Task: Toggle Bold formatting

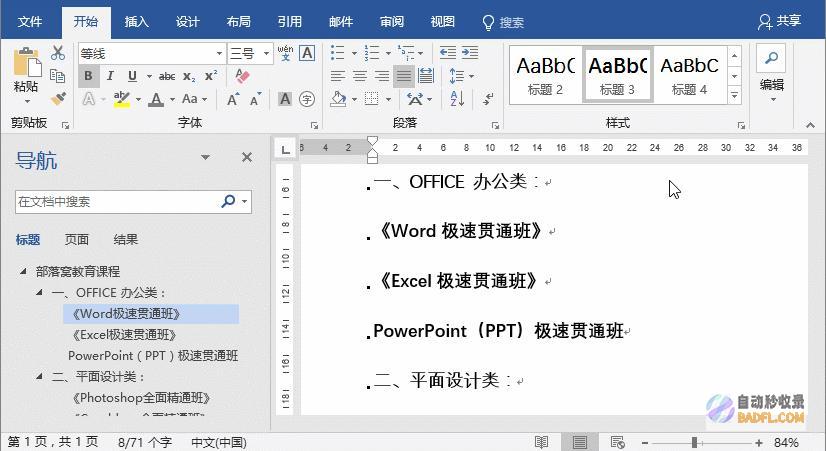Action: pyautogui.click(x=88, y=76)
